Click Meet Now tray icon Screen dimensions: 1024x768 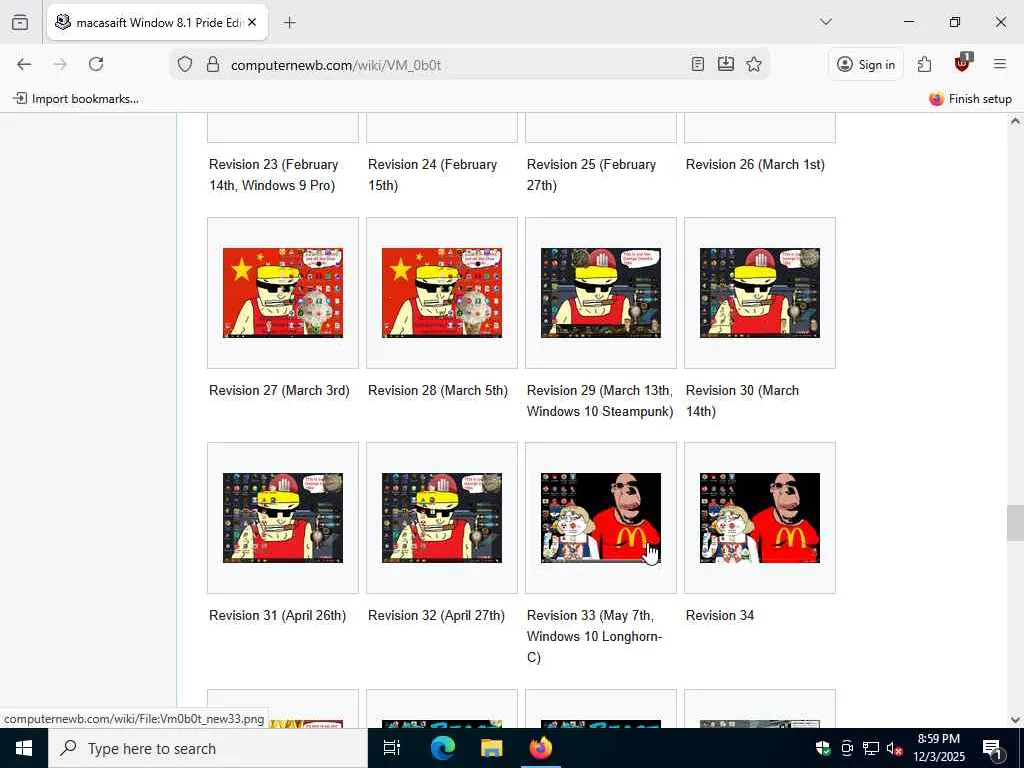pos(847,748)
